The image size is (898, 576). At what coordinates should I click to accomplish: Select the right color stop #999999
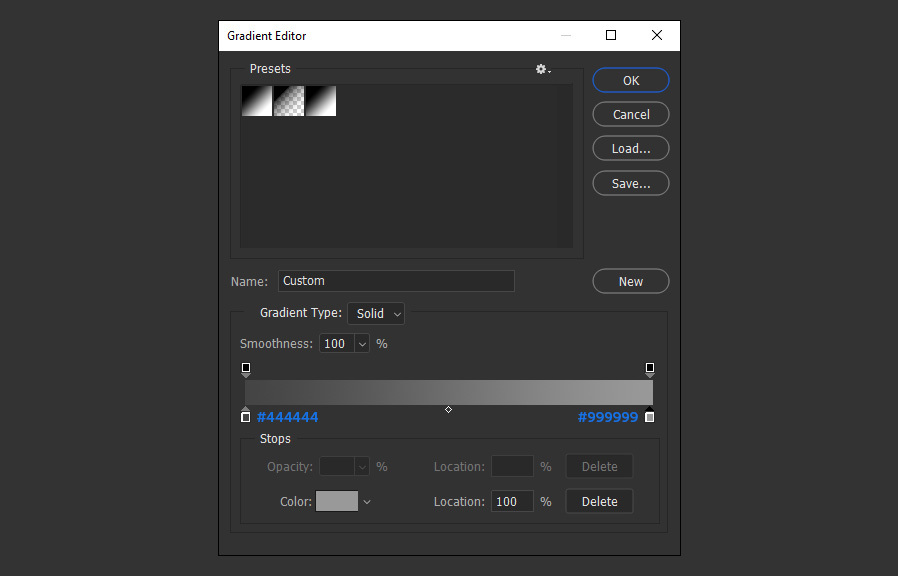point(649,415)
